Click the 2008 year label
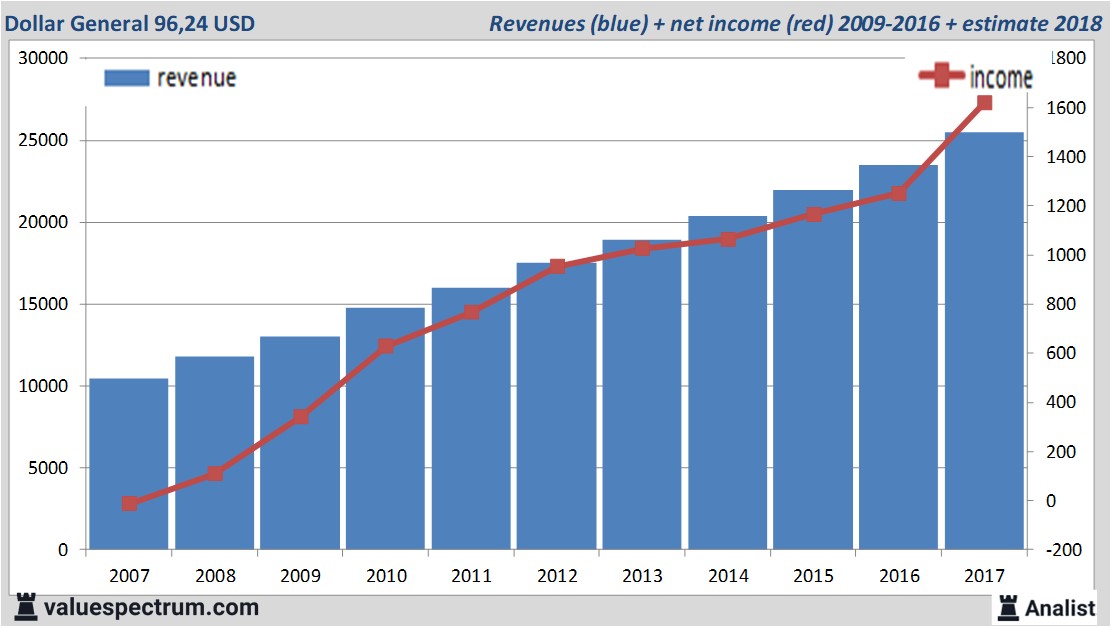This screenshot has height=627, width=1111. point(215,575)
